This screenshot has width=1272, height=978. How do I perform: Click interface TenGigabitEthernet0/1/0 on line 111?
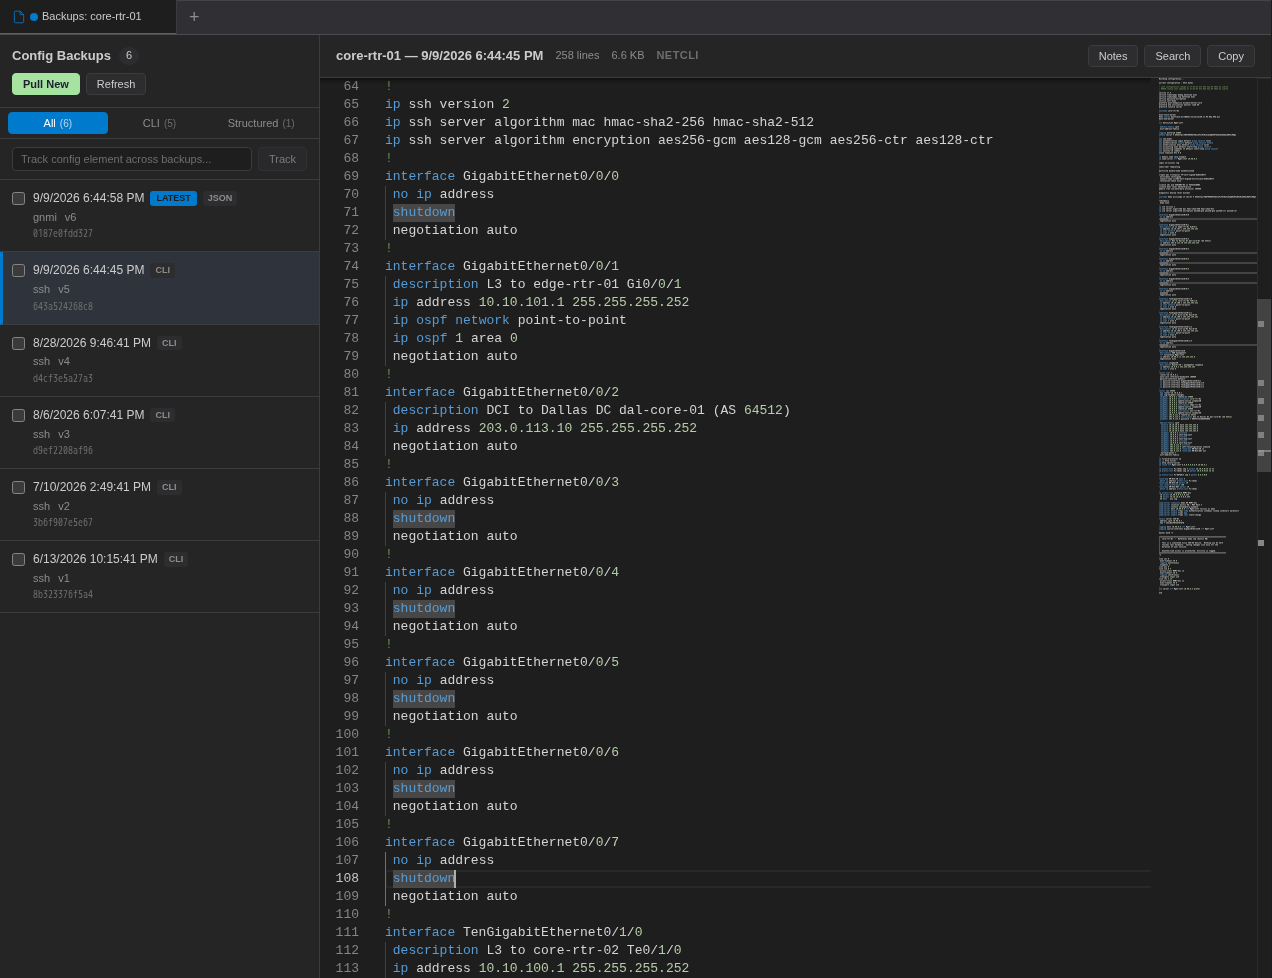514,932
